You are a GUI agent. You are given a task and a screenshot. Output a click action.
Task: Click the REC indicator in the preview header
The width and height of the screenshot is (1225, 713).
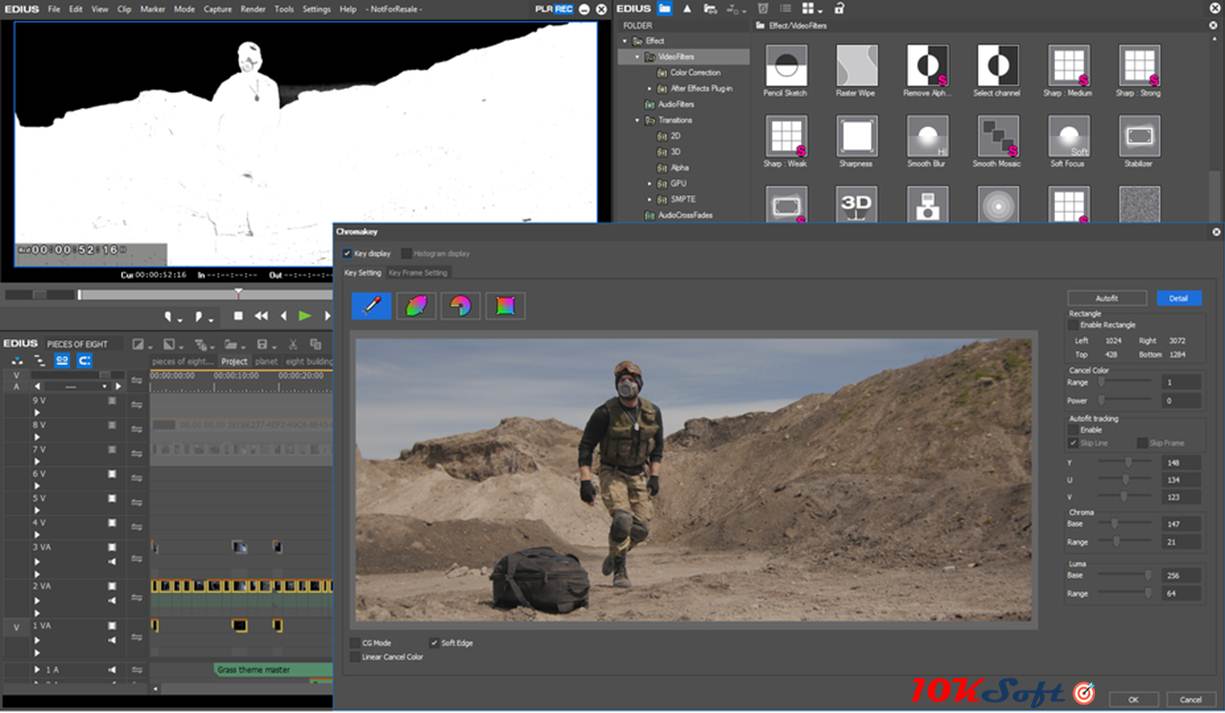564,9
